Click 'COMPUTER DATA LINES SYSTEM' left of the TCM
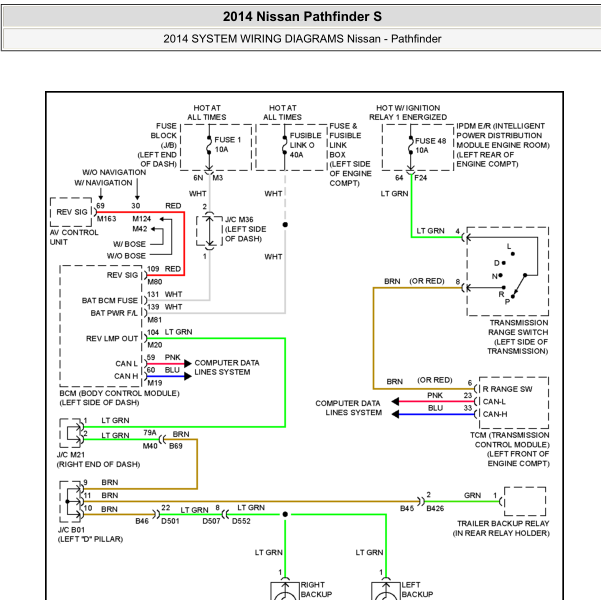Image resolution: width=601 pixels, height=600 pixels. click(348, 408)
